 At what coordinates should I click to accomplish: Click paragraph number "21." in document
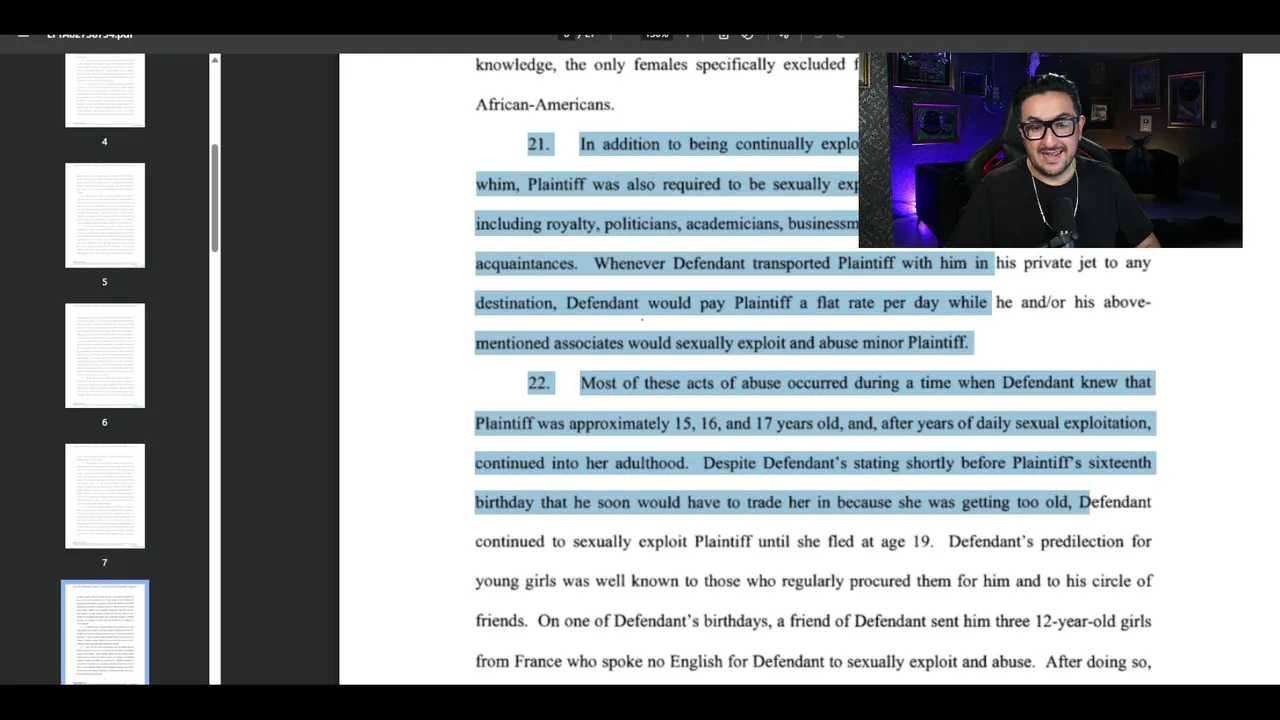(538, 144)
